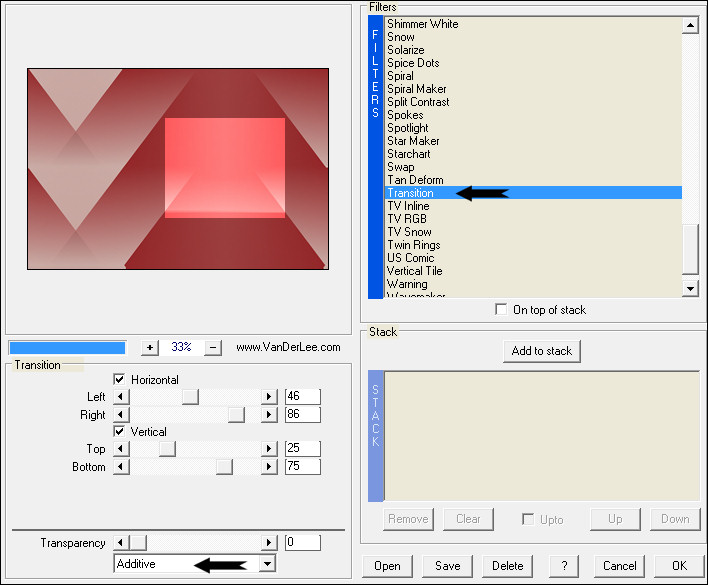Click the Bottom slider's left arrow
The height and width of the screenshot is (585, 708).
pyautogui.click(x=121, y=466)
